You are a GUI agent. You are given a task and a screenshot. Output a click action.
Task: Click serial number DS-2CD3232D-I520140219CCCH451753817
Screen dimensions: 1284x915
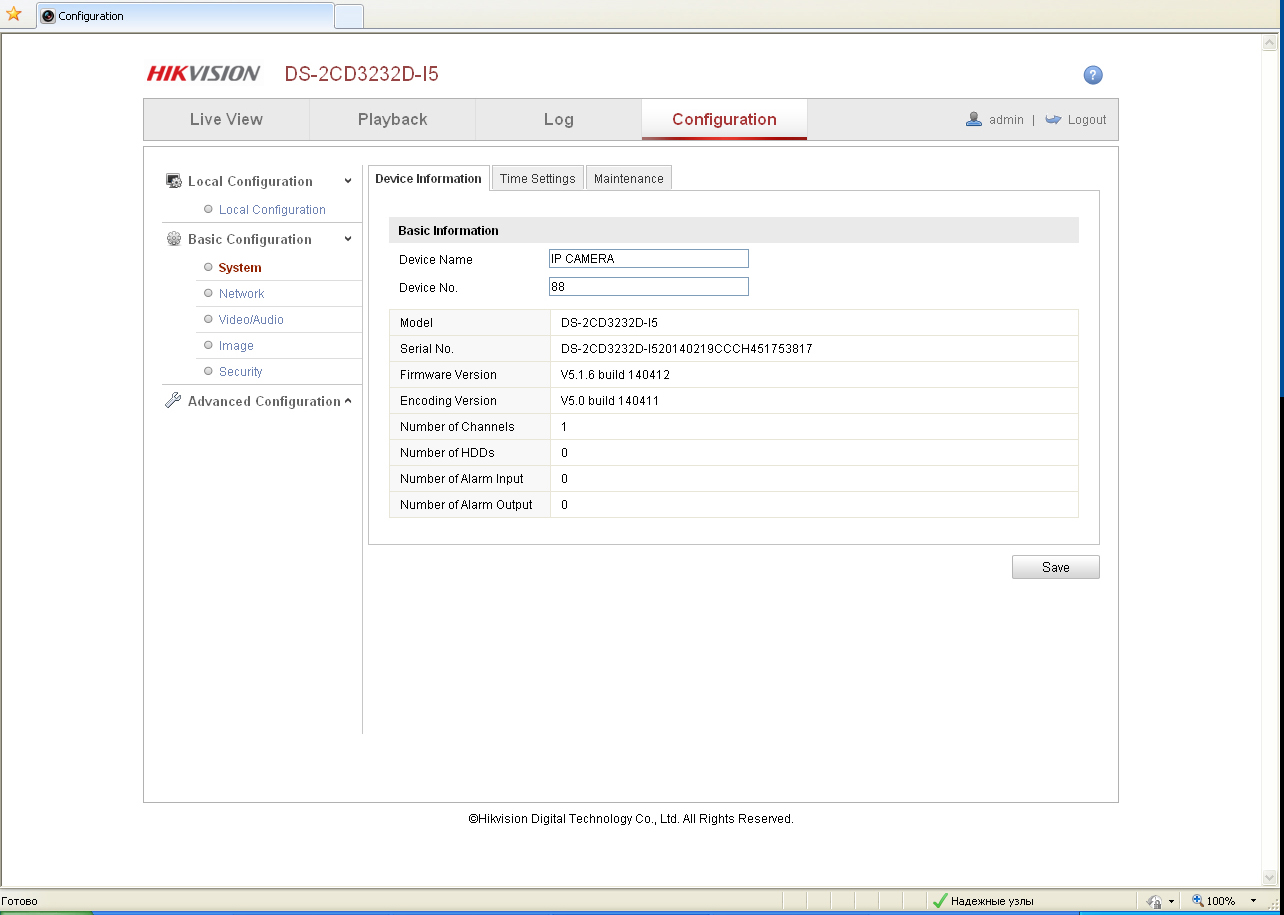point(686,349)
